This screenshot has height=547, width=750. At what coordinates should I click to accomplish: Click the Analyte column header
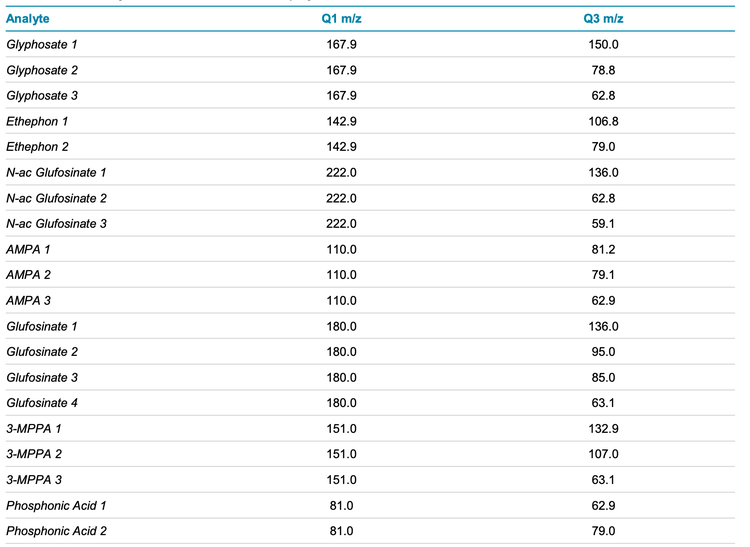pos(28,19)
